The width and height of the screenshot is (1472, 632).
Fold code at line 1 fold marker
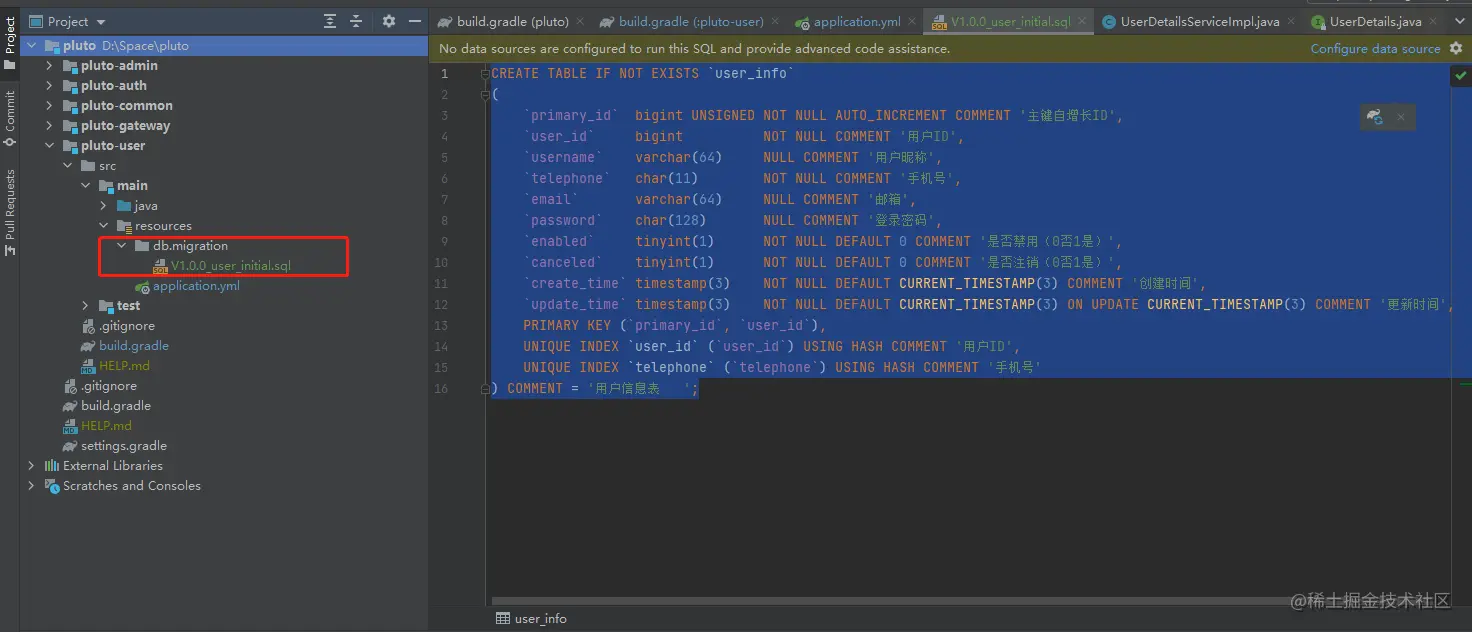pos(485,73)
